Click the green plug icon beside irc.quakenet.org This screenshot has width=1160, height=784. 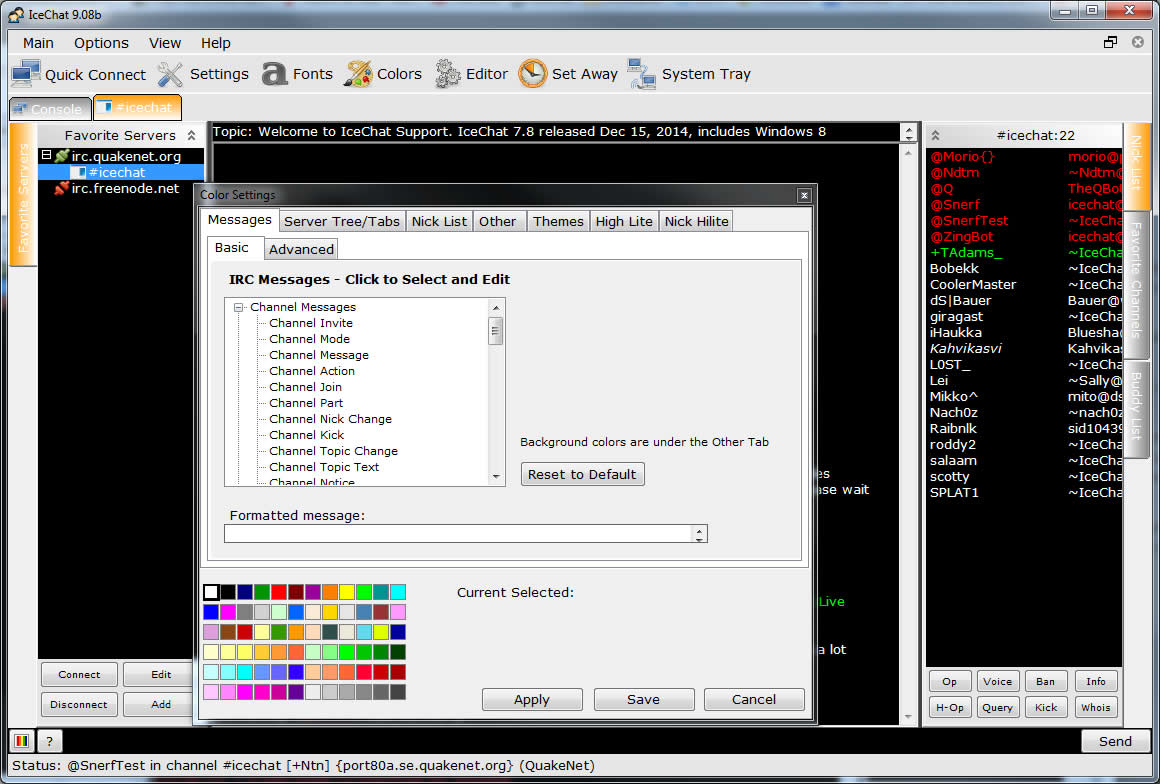pos(61,156)
